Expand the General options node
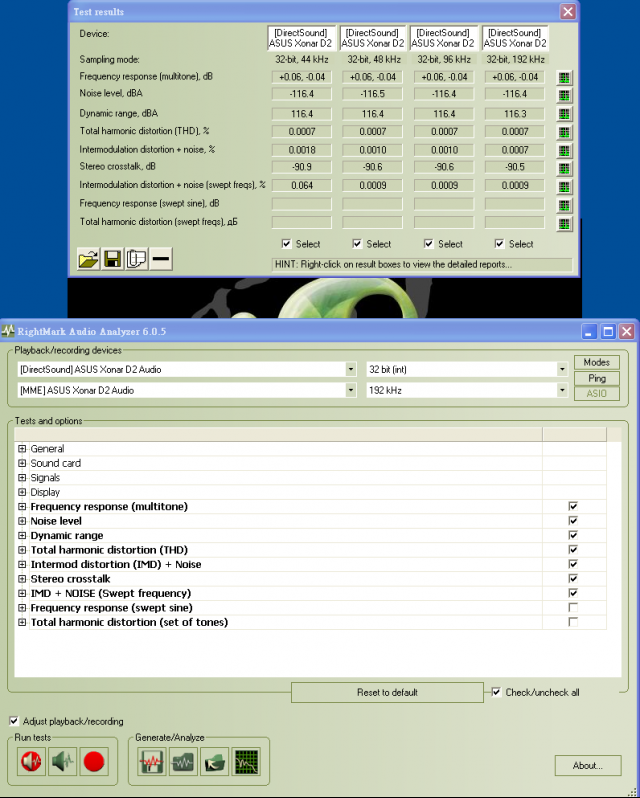Screen dimensions: 640x798 pyautogui.click(x=22, y=449)
